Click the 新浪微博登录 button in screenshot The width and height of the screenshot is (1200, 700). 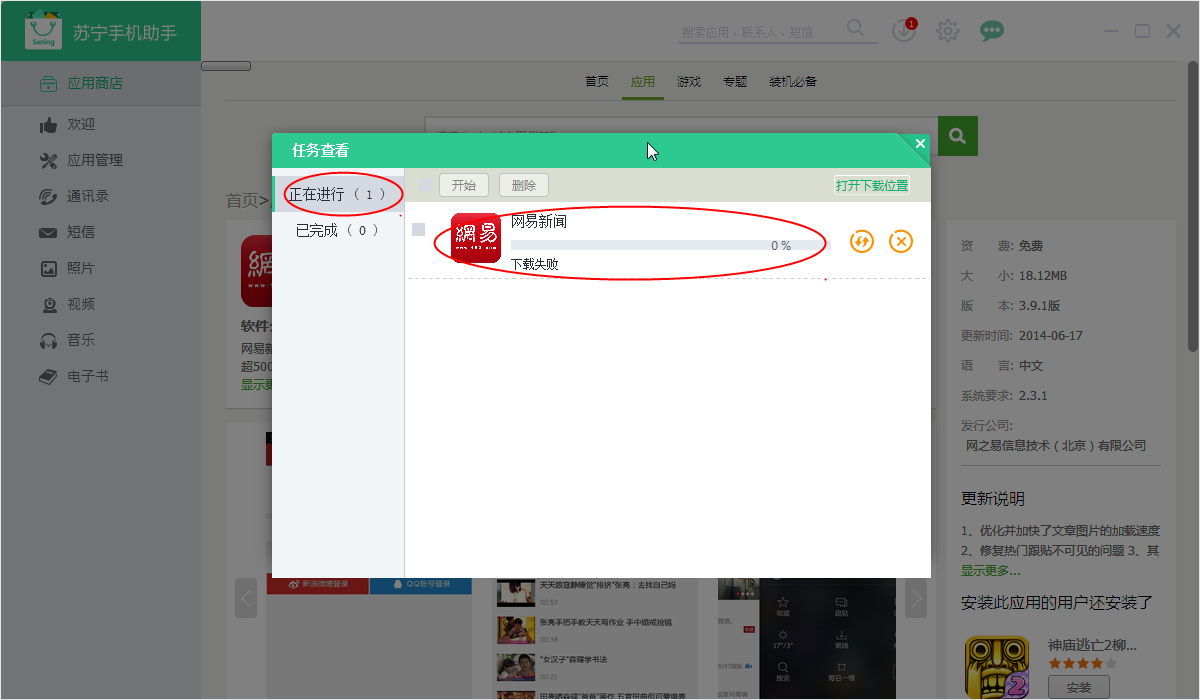coord(318,585)
